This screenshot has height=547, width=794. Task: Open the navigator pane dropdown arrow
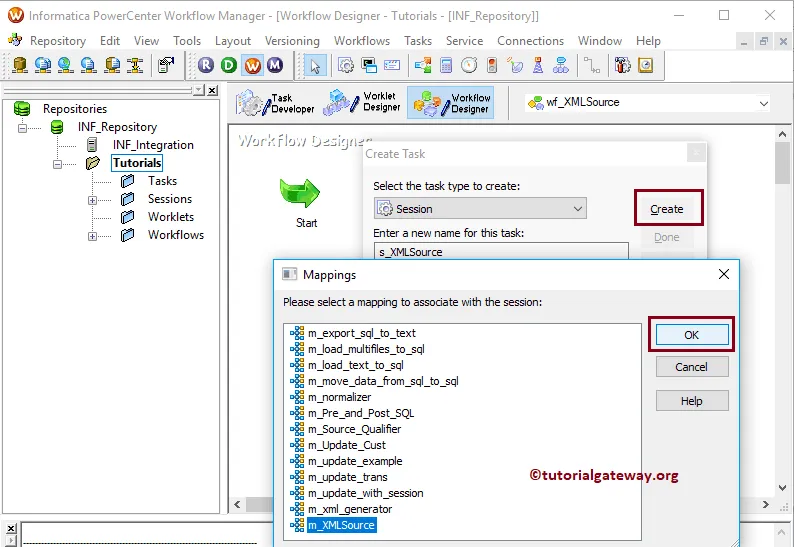[x=199, y=90]
